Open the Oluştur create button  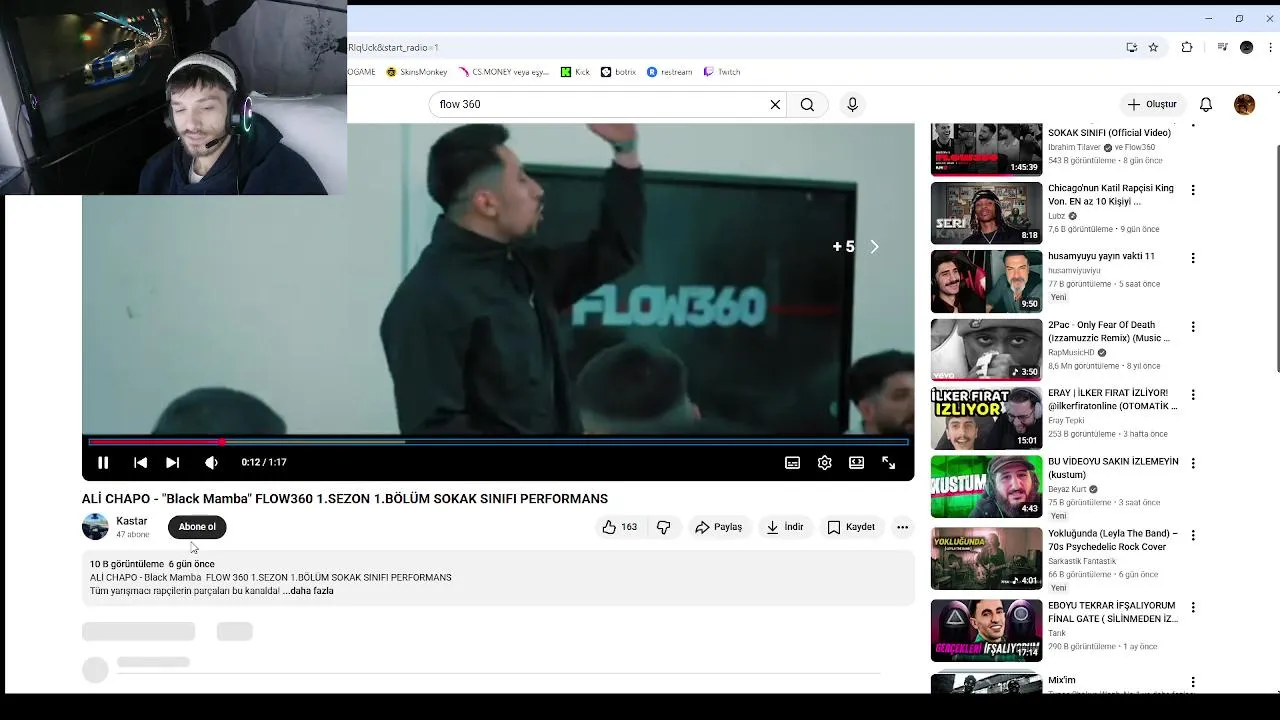(1152, 104)
